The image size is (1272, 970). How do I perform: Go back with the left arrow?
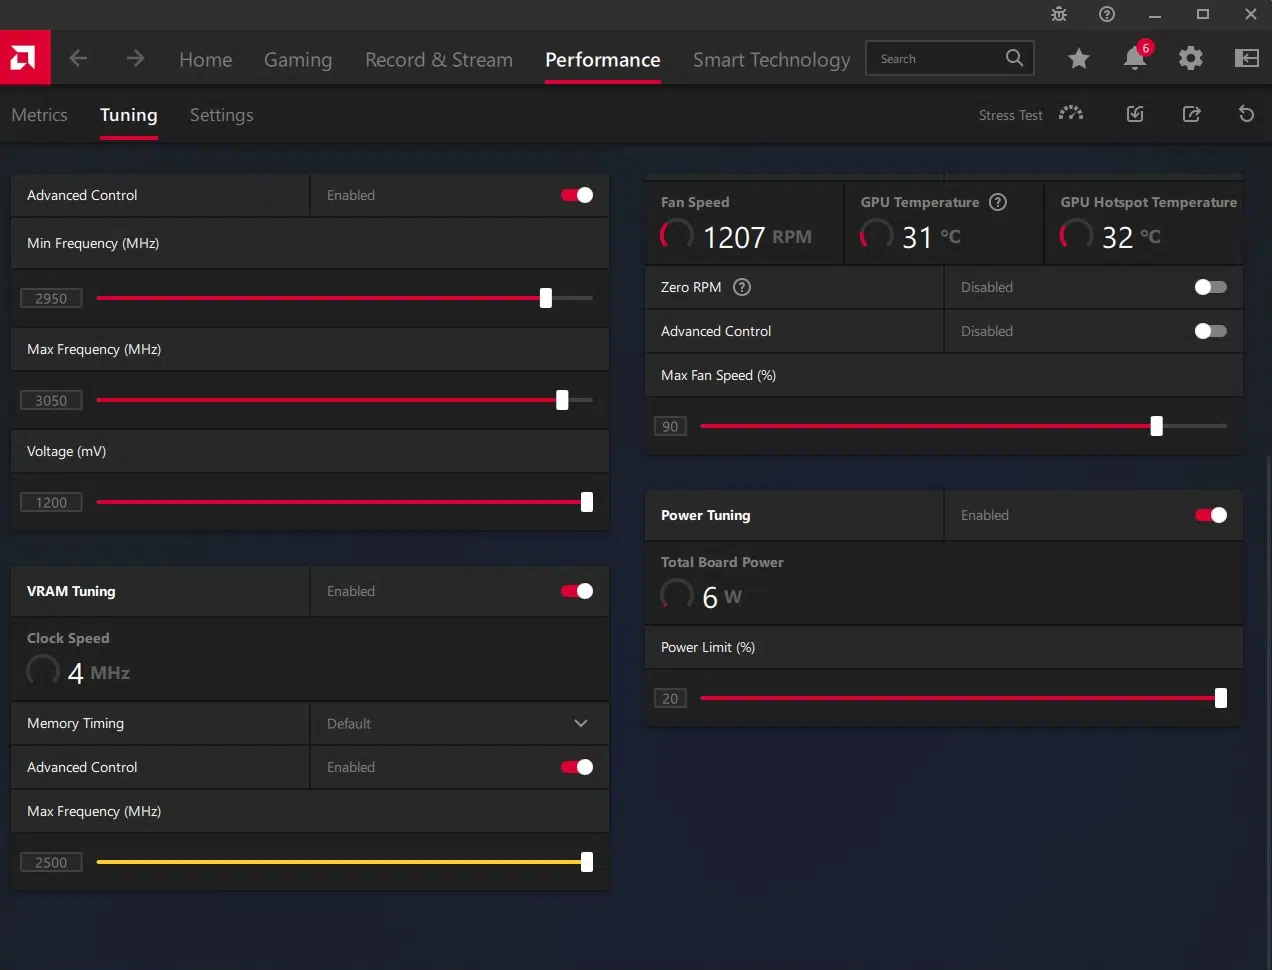pos(78,58)
